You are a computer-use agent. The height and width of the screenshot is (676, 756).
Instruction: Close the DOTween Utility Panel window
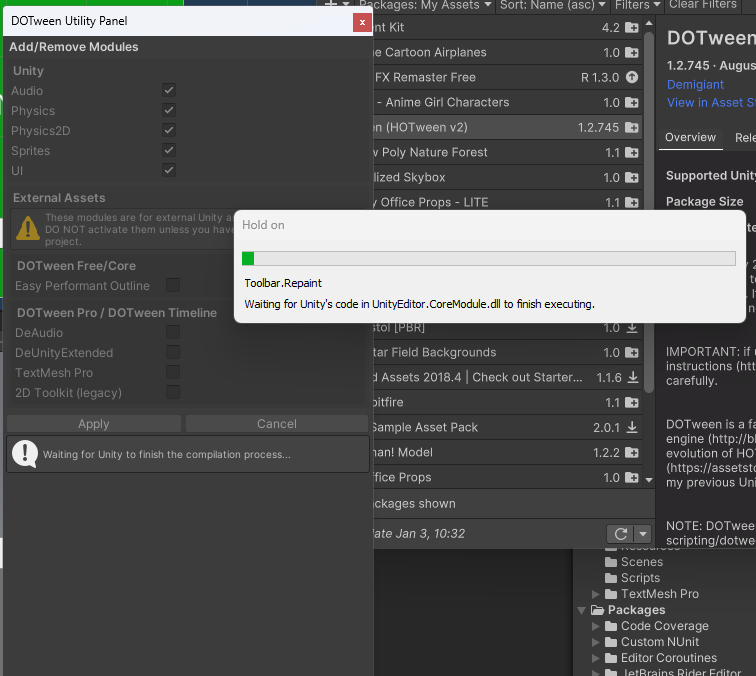click(362, 22)
